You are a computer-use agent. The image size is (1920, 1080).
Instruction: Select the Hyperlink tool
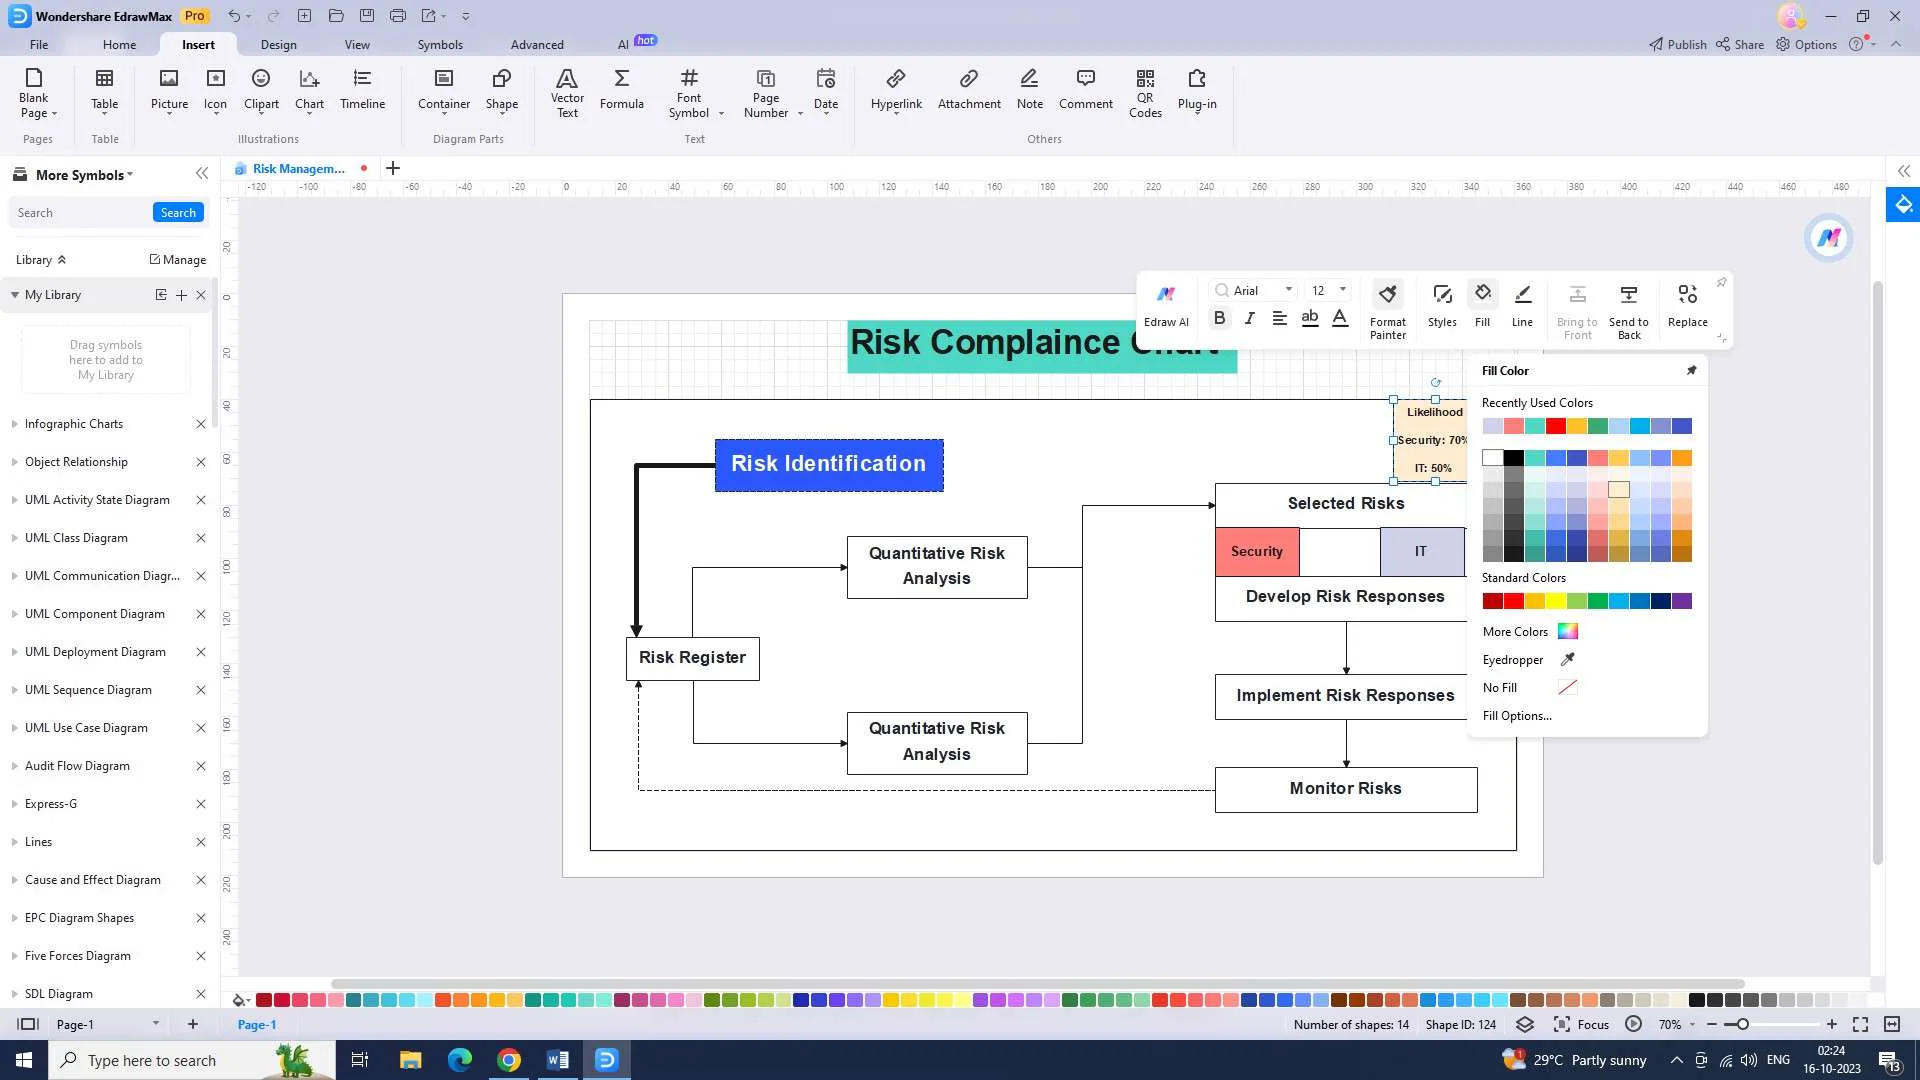(895, 88)
